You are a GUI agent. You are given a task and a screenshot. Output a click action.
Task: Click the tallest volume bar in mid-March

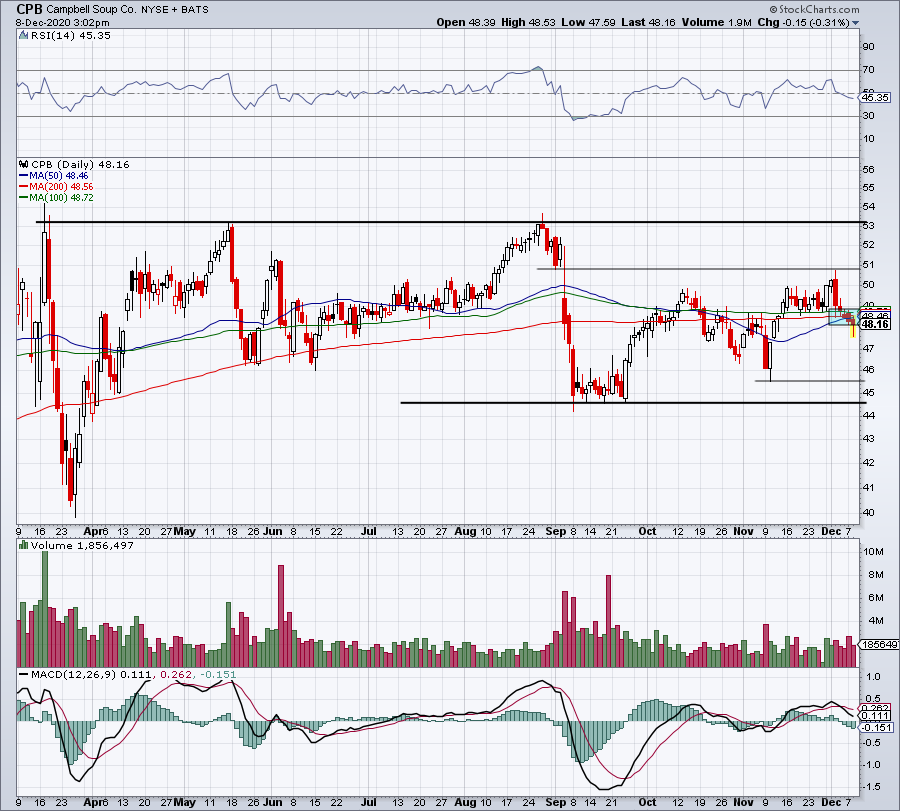click(45, 608)
